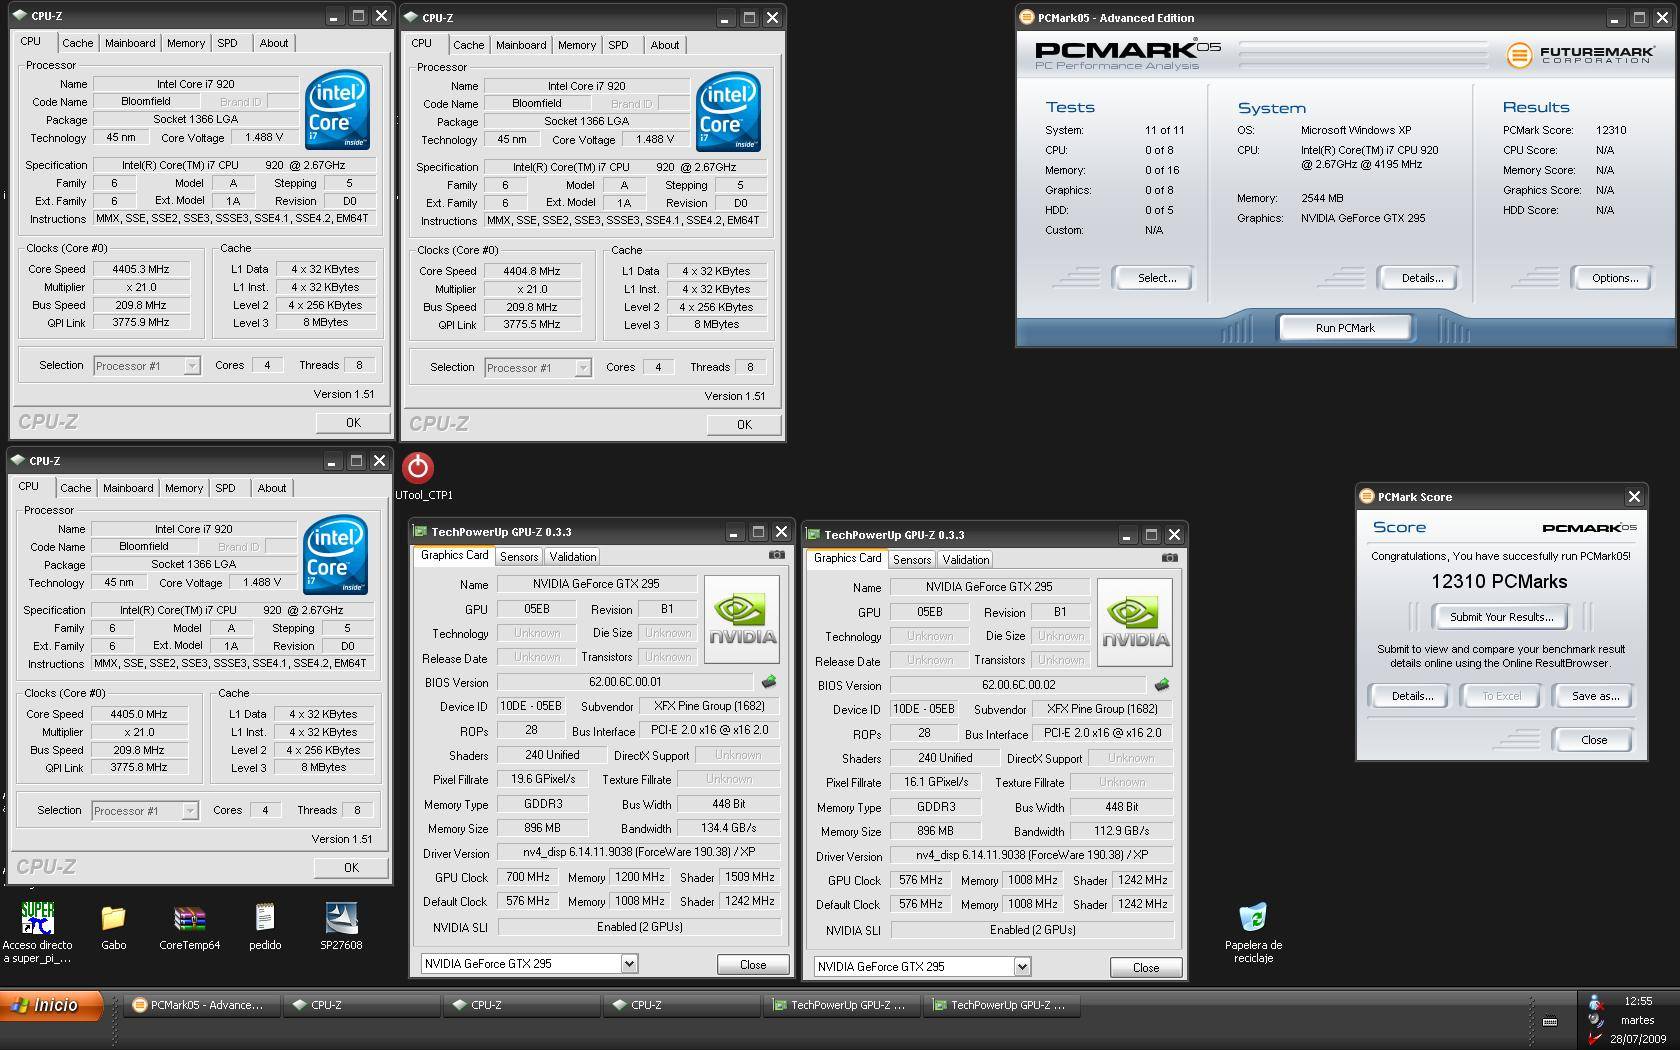Click Close button in left GPU-Z window
Image resolution: width=1680 pixels, height=1050 pixels.
[753, 965]
